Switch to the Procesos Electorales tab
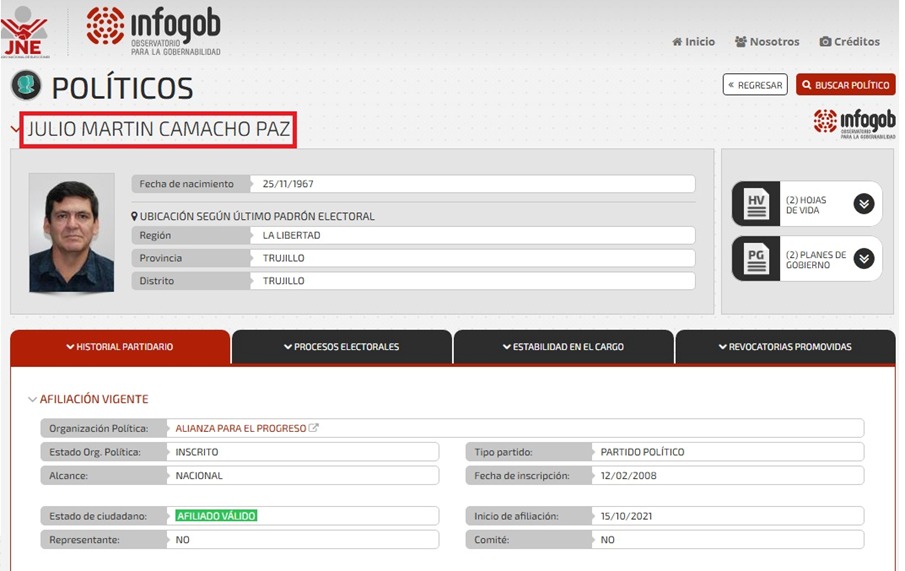The height and width of the screenshot is (571, 905). click(341, 347)
